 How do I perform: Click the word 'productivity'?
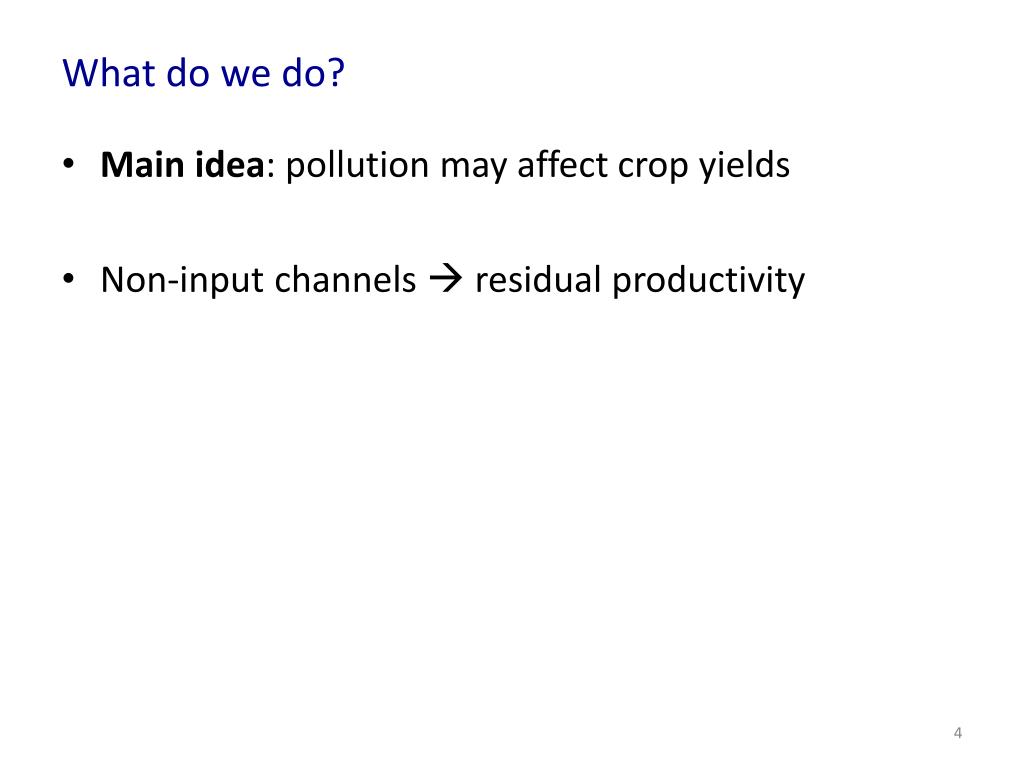click(709, 281)
